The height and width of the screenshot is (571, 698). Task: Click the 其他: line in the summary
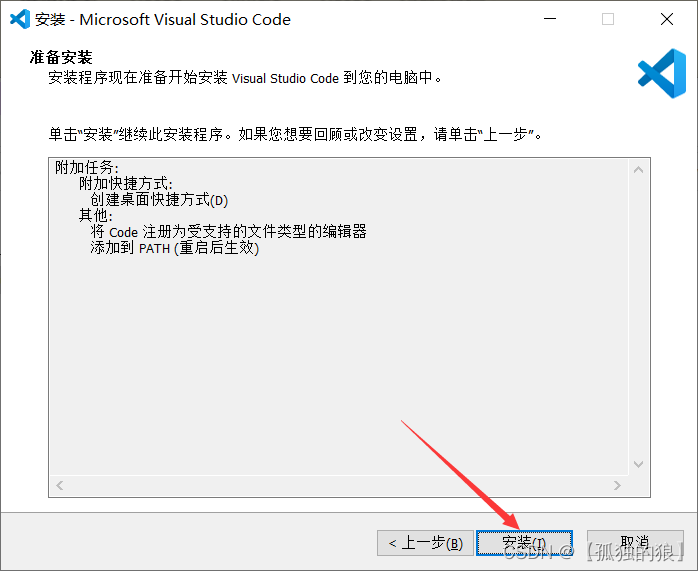pos(96,216)
